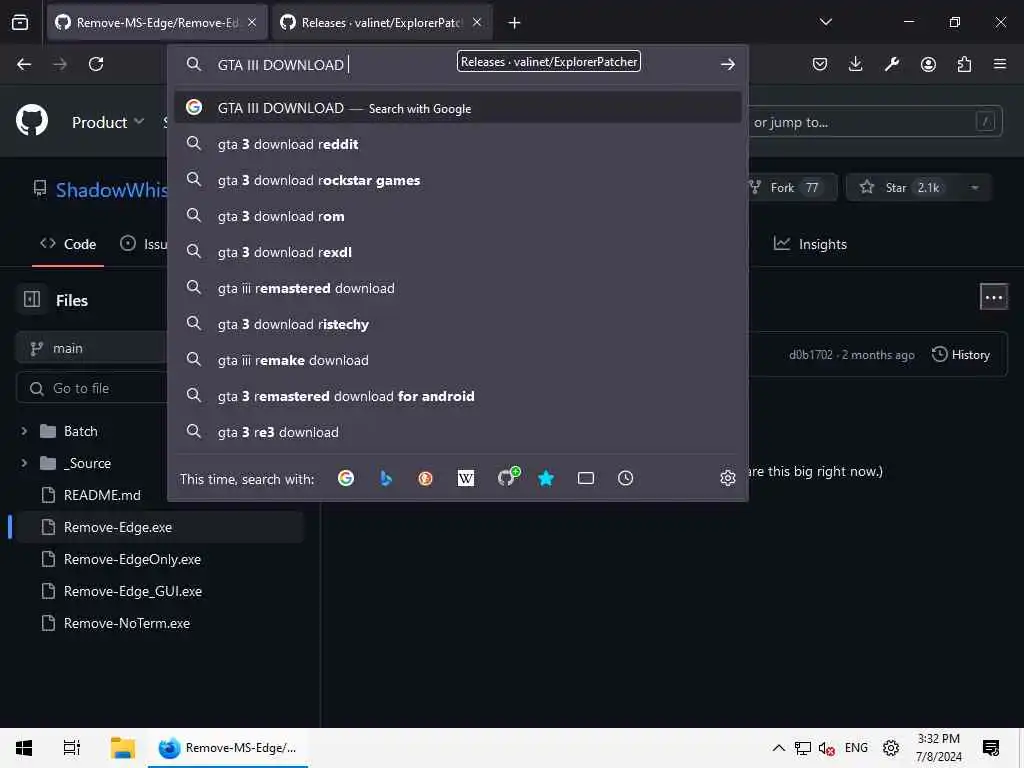Click the Go arrow in the address bar
The width and height of the screenshot is (1024, 768).
click(728, 64)
